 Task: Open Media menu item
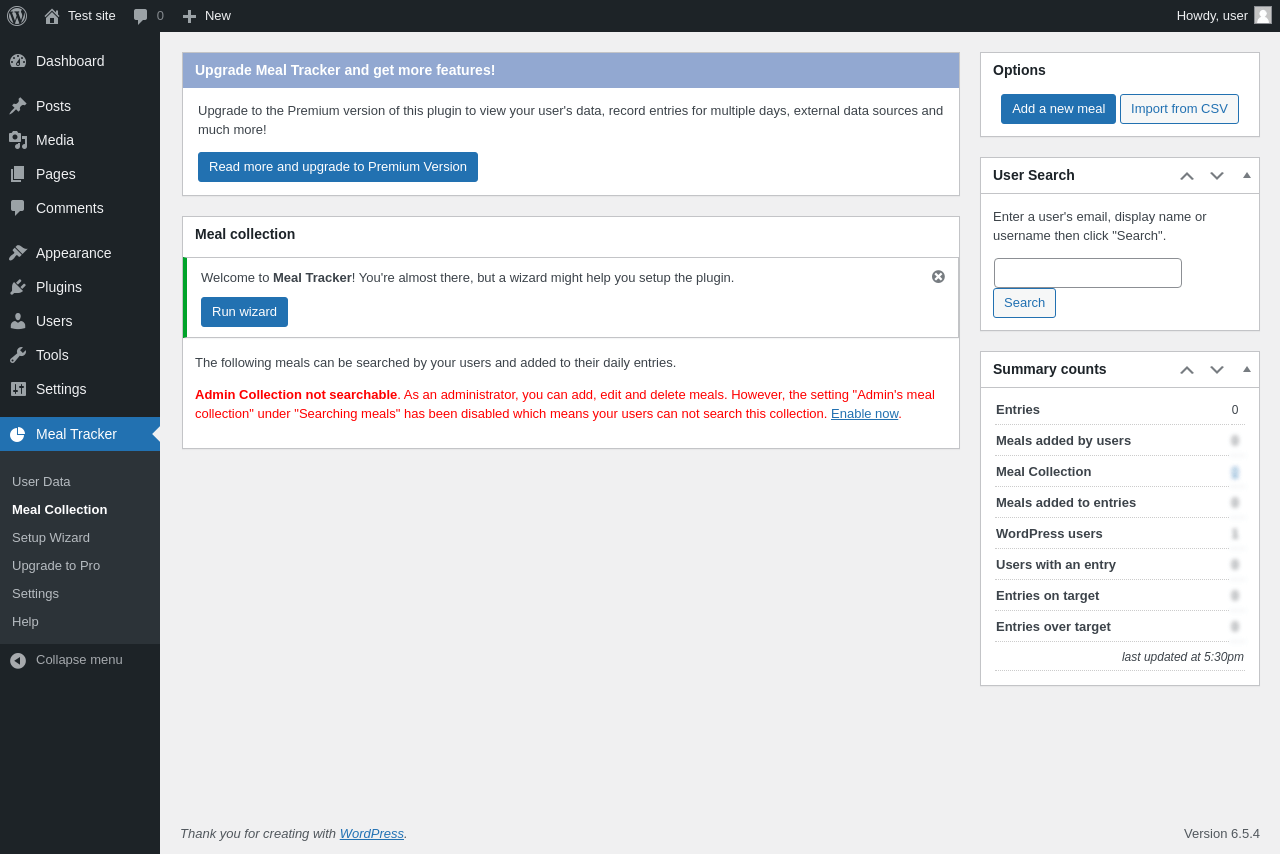80,140
